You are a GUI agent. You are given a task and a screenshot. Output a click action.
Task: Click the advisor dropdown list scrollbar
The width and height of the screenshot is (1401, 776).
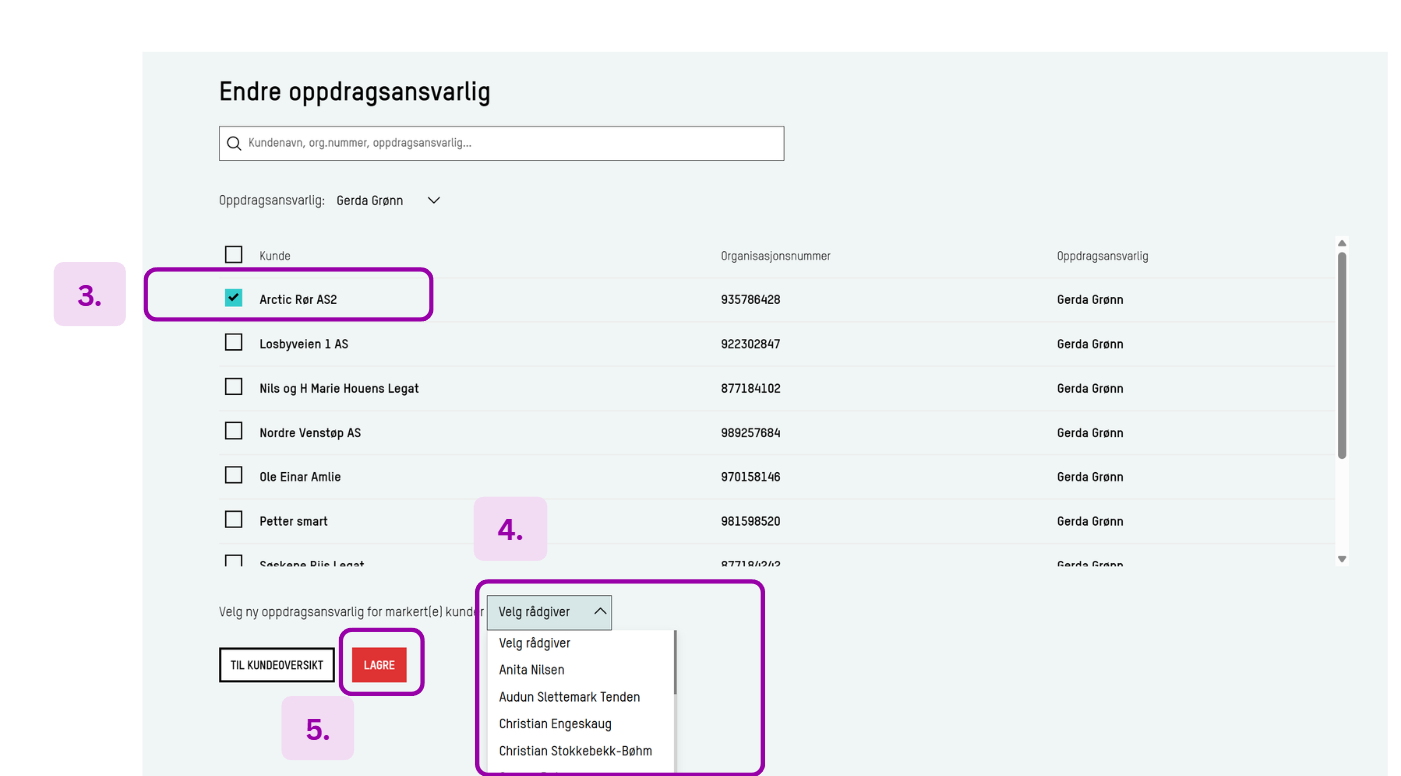(x=676, y=662)
